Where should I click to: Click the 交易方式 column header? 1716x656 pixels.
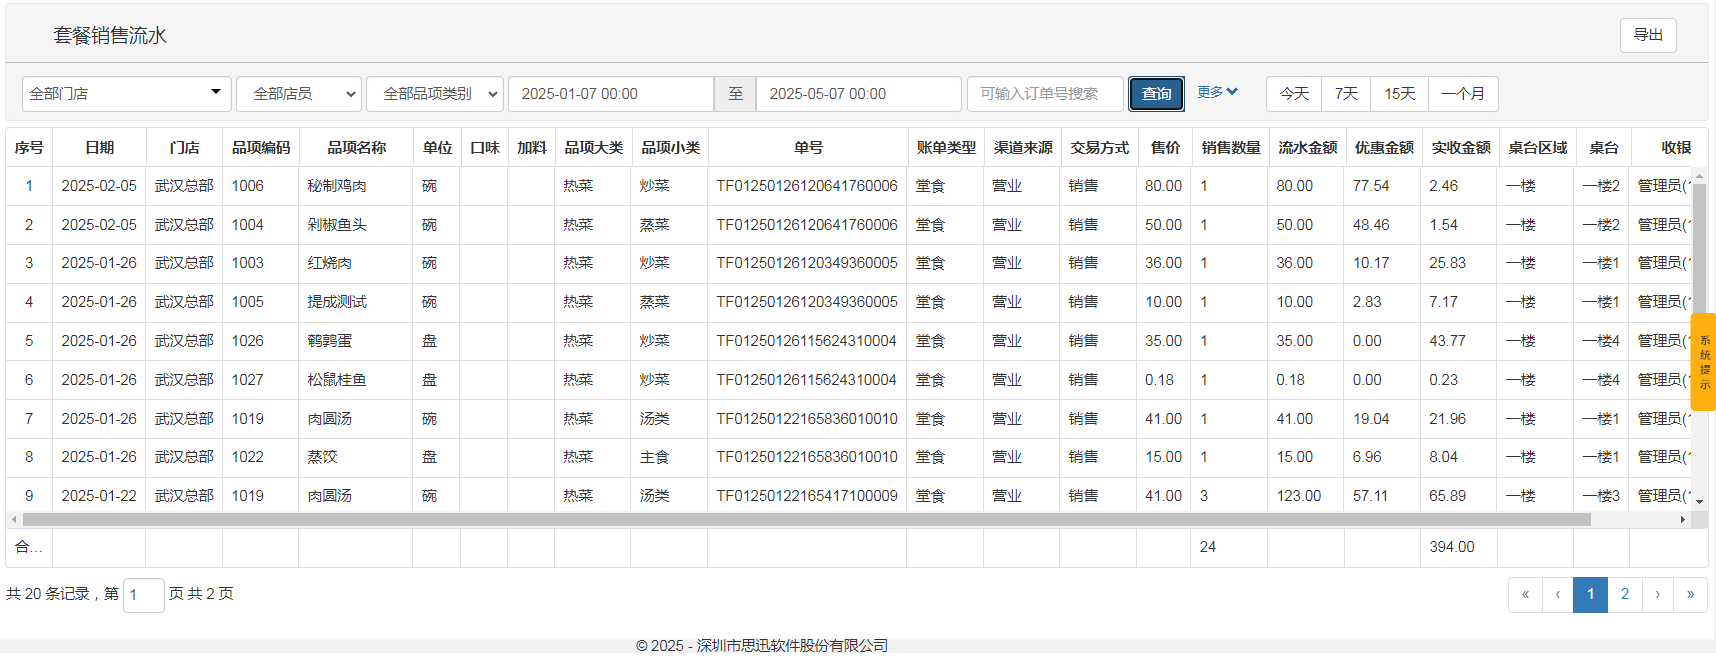1099,147
